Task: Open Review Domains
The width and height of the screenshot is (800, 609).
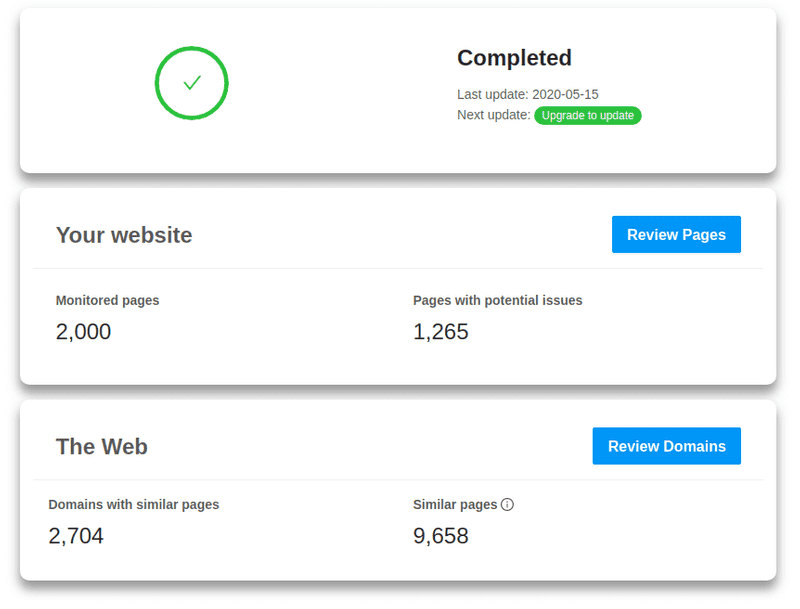Action: click(x=666, y=446)
